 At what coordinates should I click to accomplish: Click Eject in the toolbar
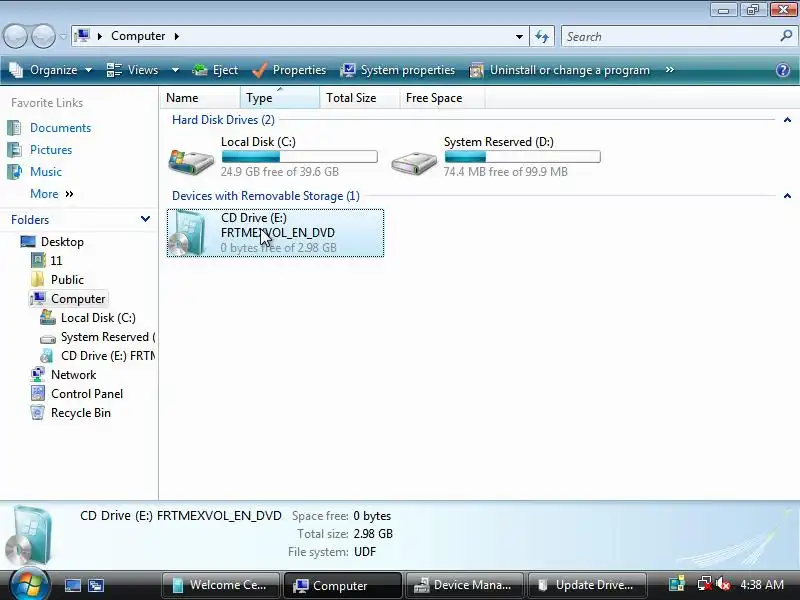215,70
